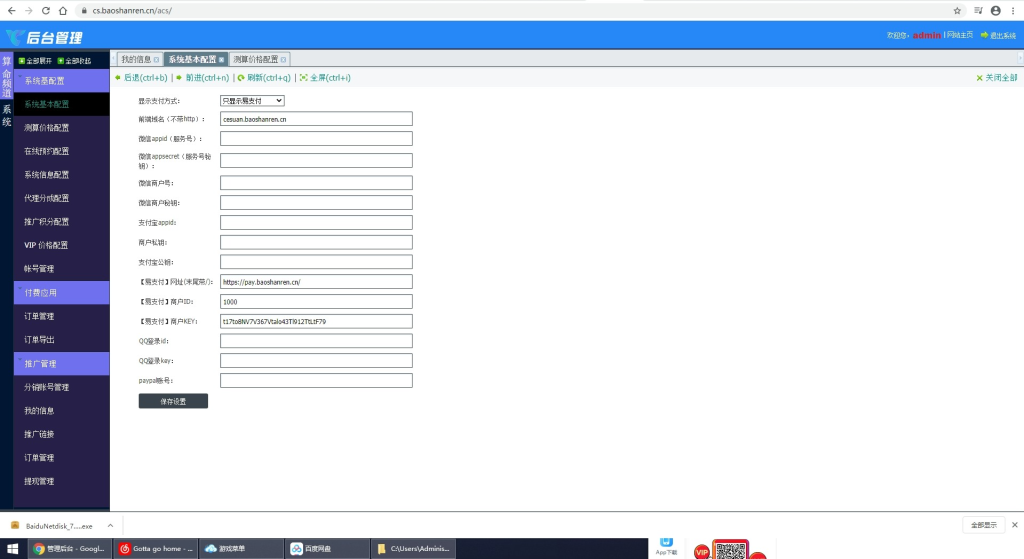Focus the 前端域名 input field
Screen dimensions: 1024x559
point(316,119)
